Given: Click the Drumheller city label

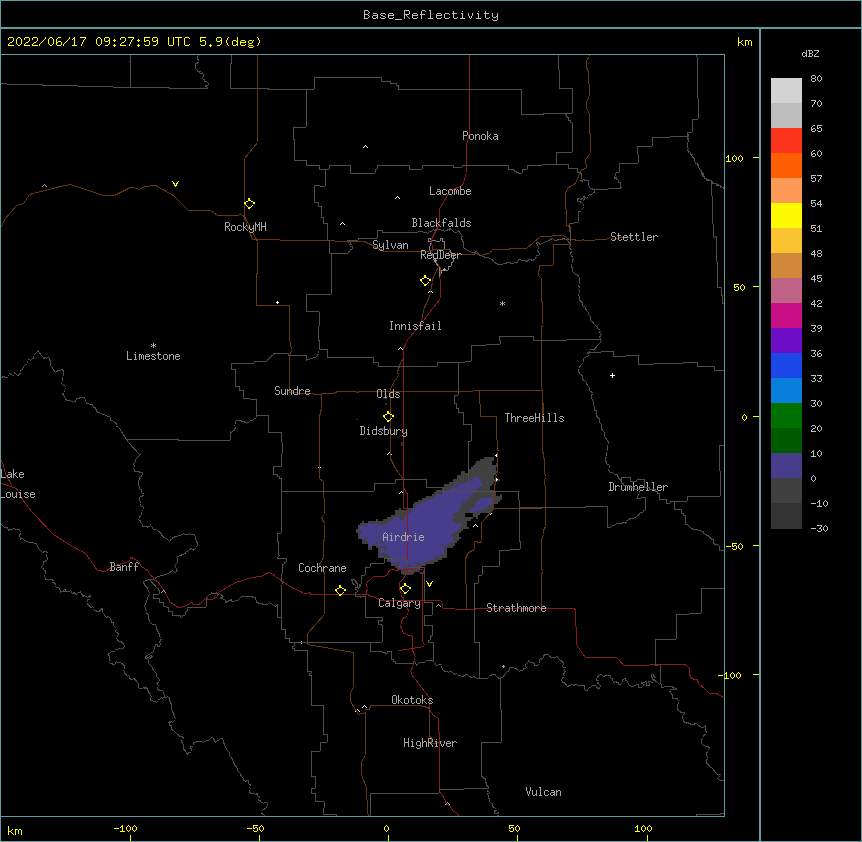Looking at the screenshot, I should pyautogui.click(x=638, y=487).
